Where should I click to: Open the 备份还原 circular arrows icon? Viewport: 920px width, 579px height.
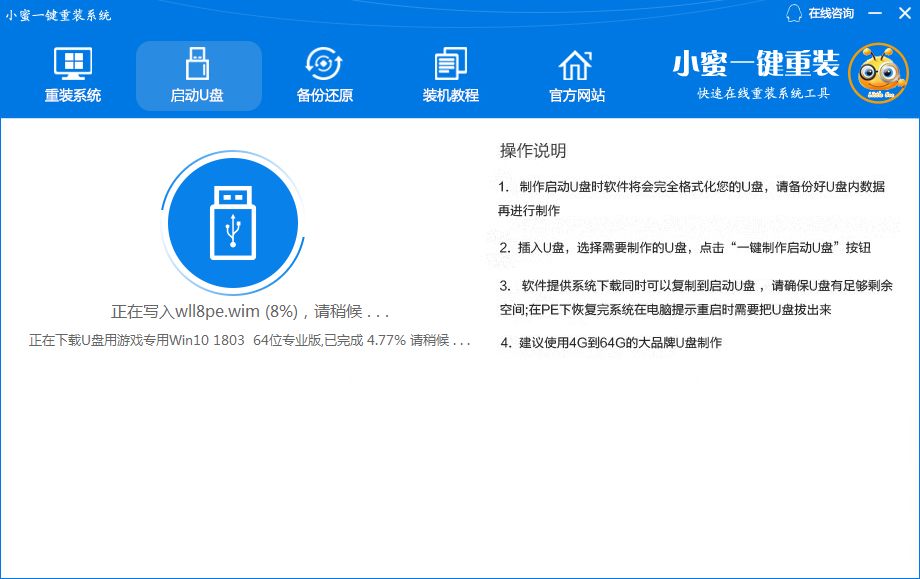(x=324, y=64)
